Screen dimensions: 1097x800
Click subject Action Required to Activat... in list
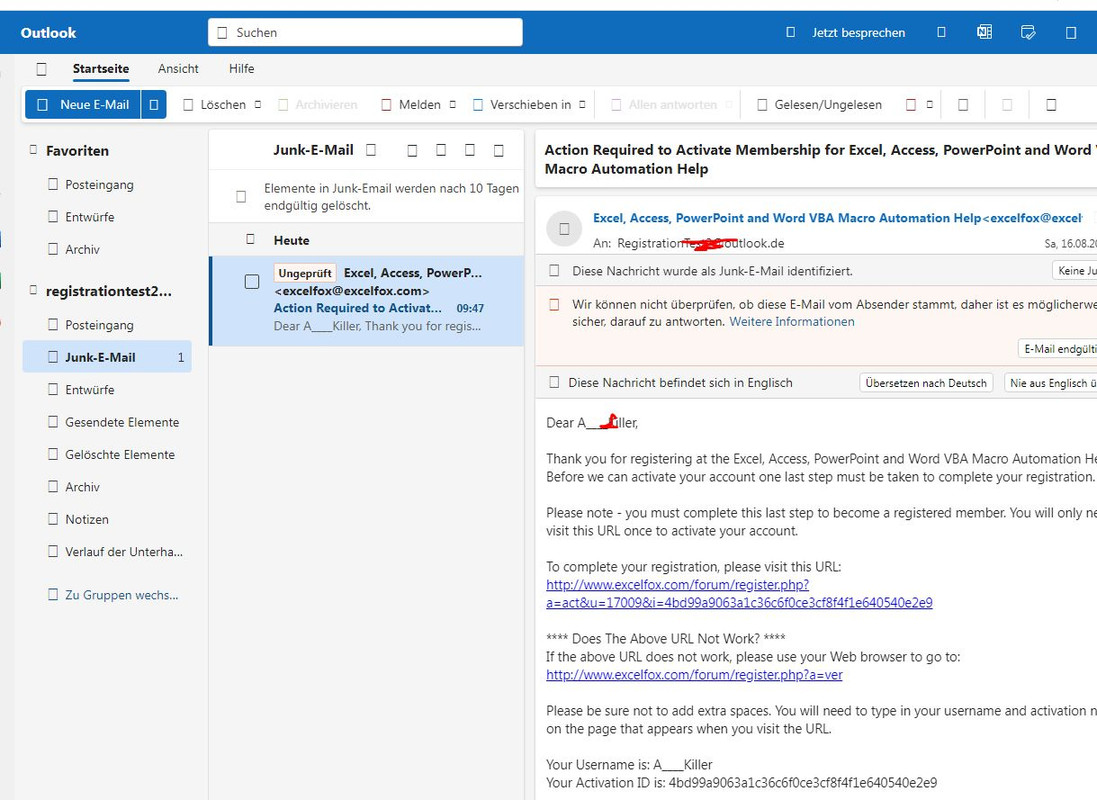tap(358, 308)
